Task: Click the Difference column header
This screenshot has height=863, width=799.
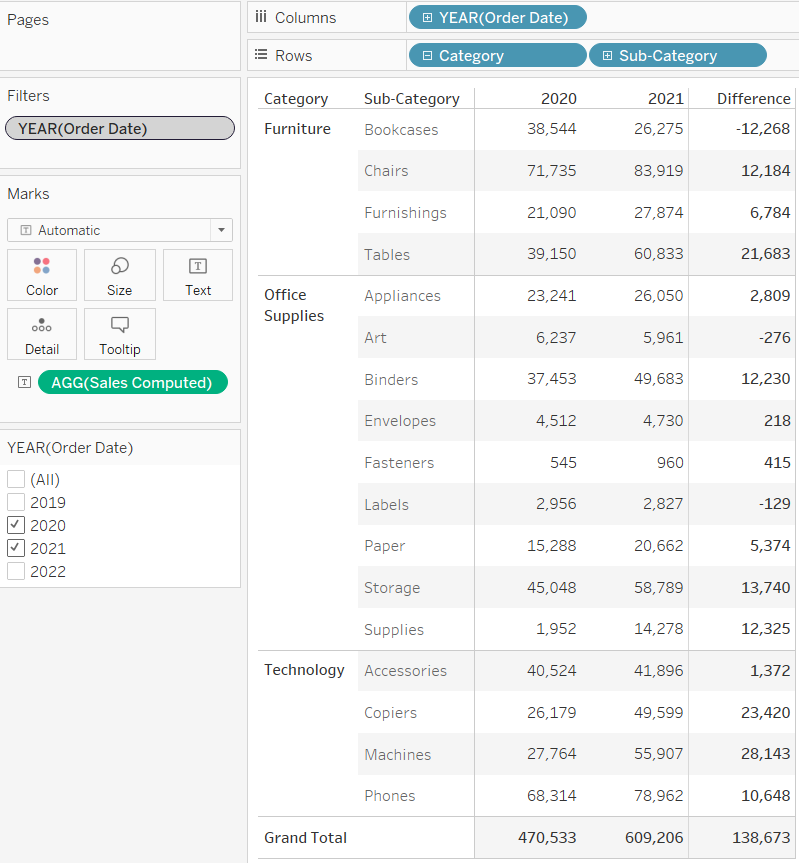Action: [x=753, y=98]
